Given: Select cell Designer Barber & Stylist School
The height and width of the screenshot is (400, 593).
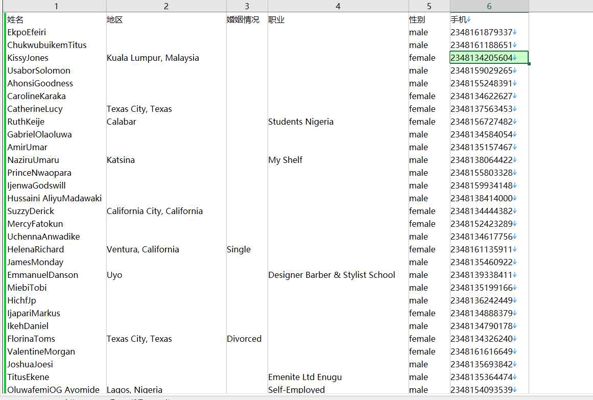Looking at the screenshot, I should click(338, 275).
